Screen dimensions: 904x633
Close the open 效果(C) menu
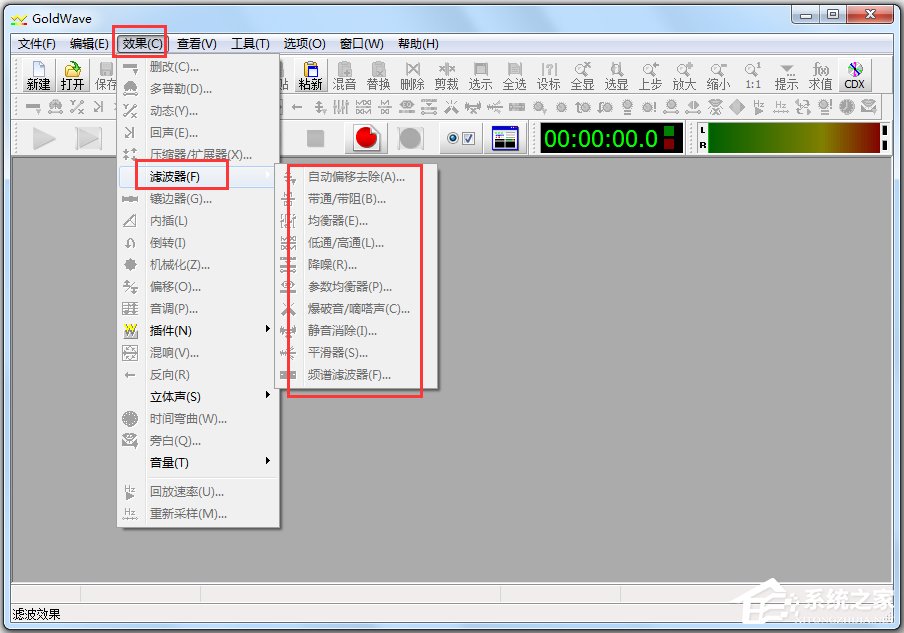tap(142, 44)
